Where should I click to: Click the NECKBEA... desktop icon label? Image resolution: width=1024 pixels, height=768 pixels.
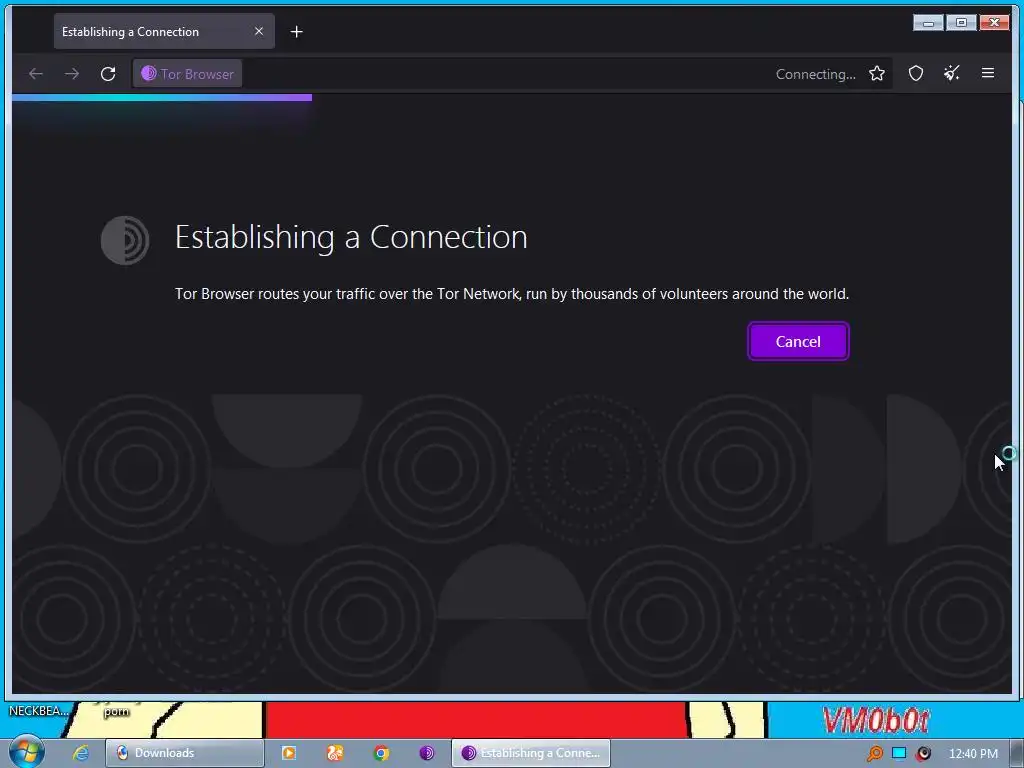pos(38,711)
